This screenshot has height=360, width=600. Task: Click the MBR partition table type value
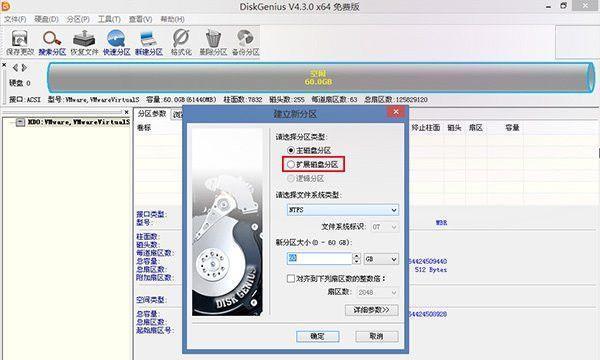441,223
